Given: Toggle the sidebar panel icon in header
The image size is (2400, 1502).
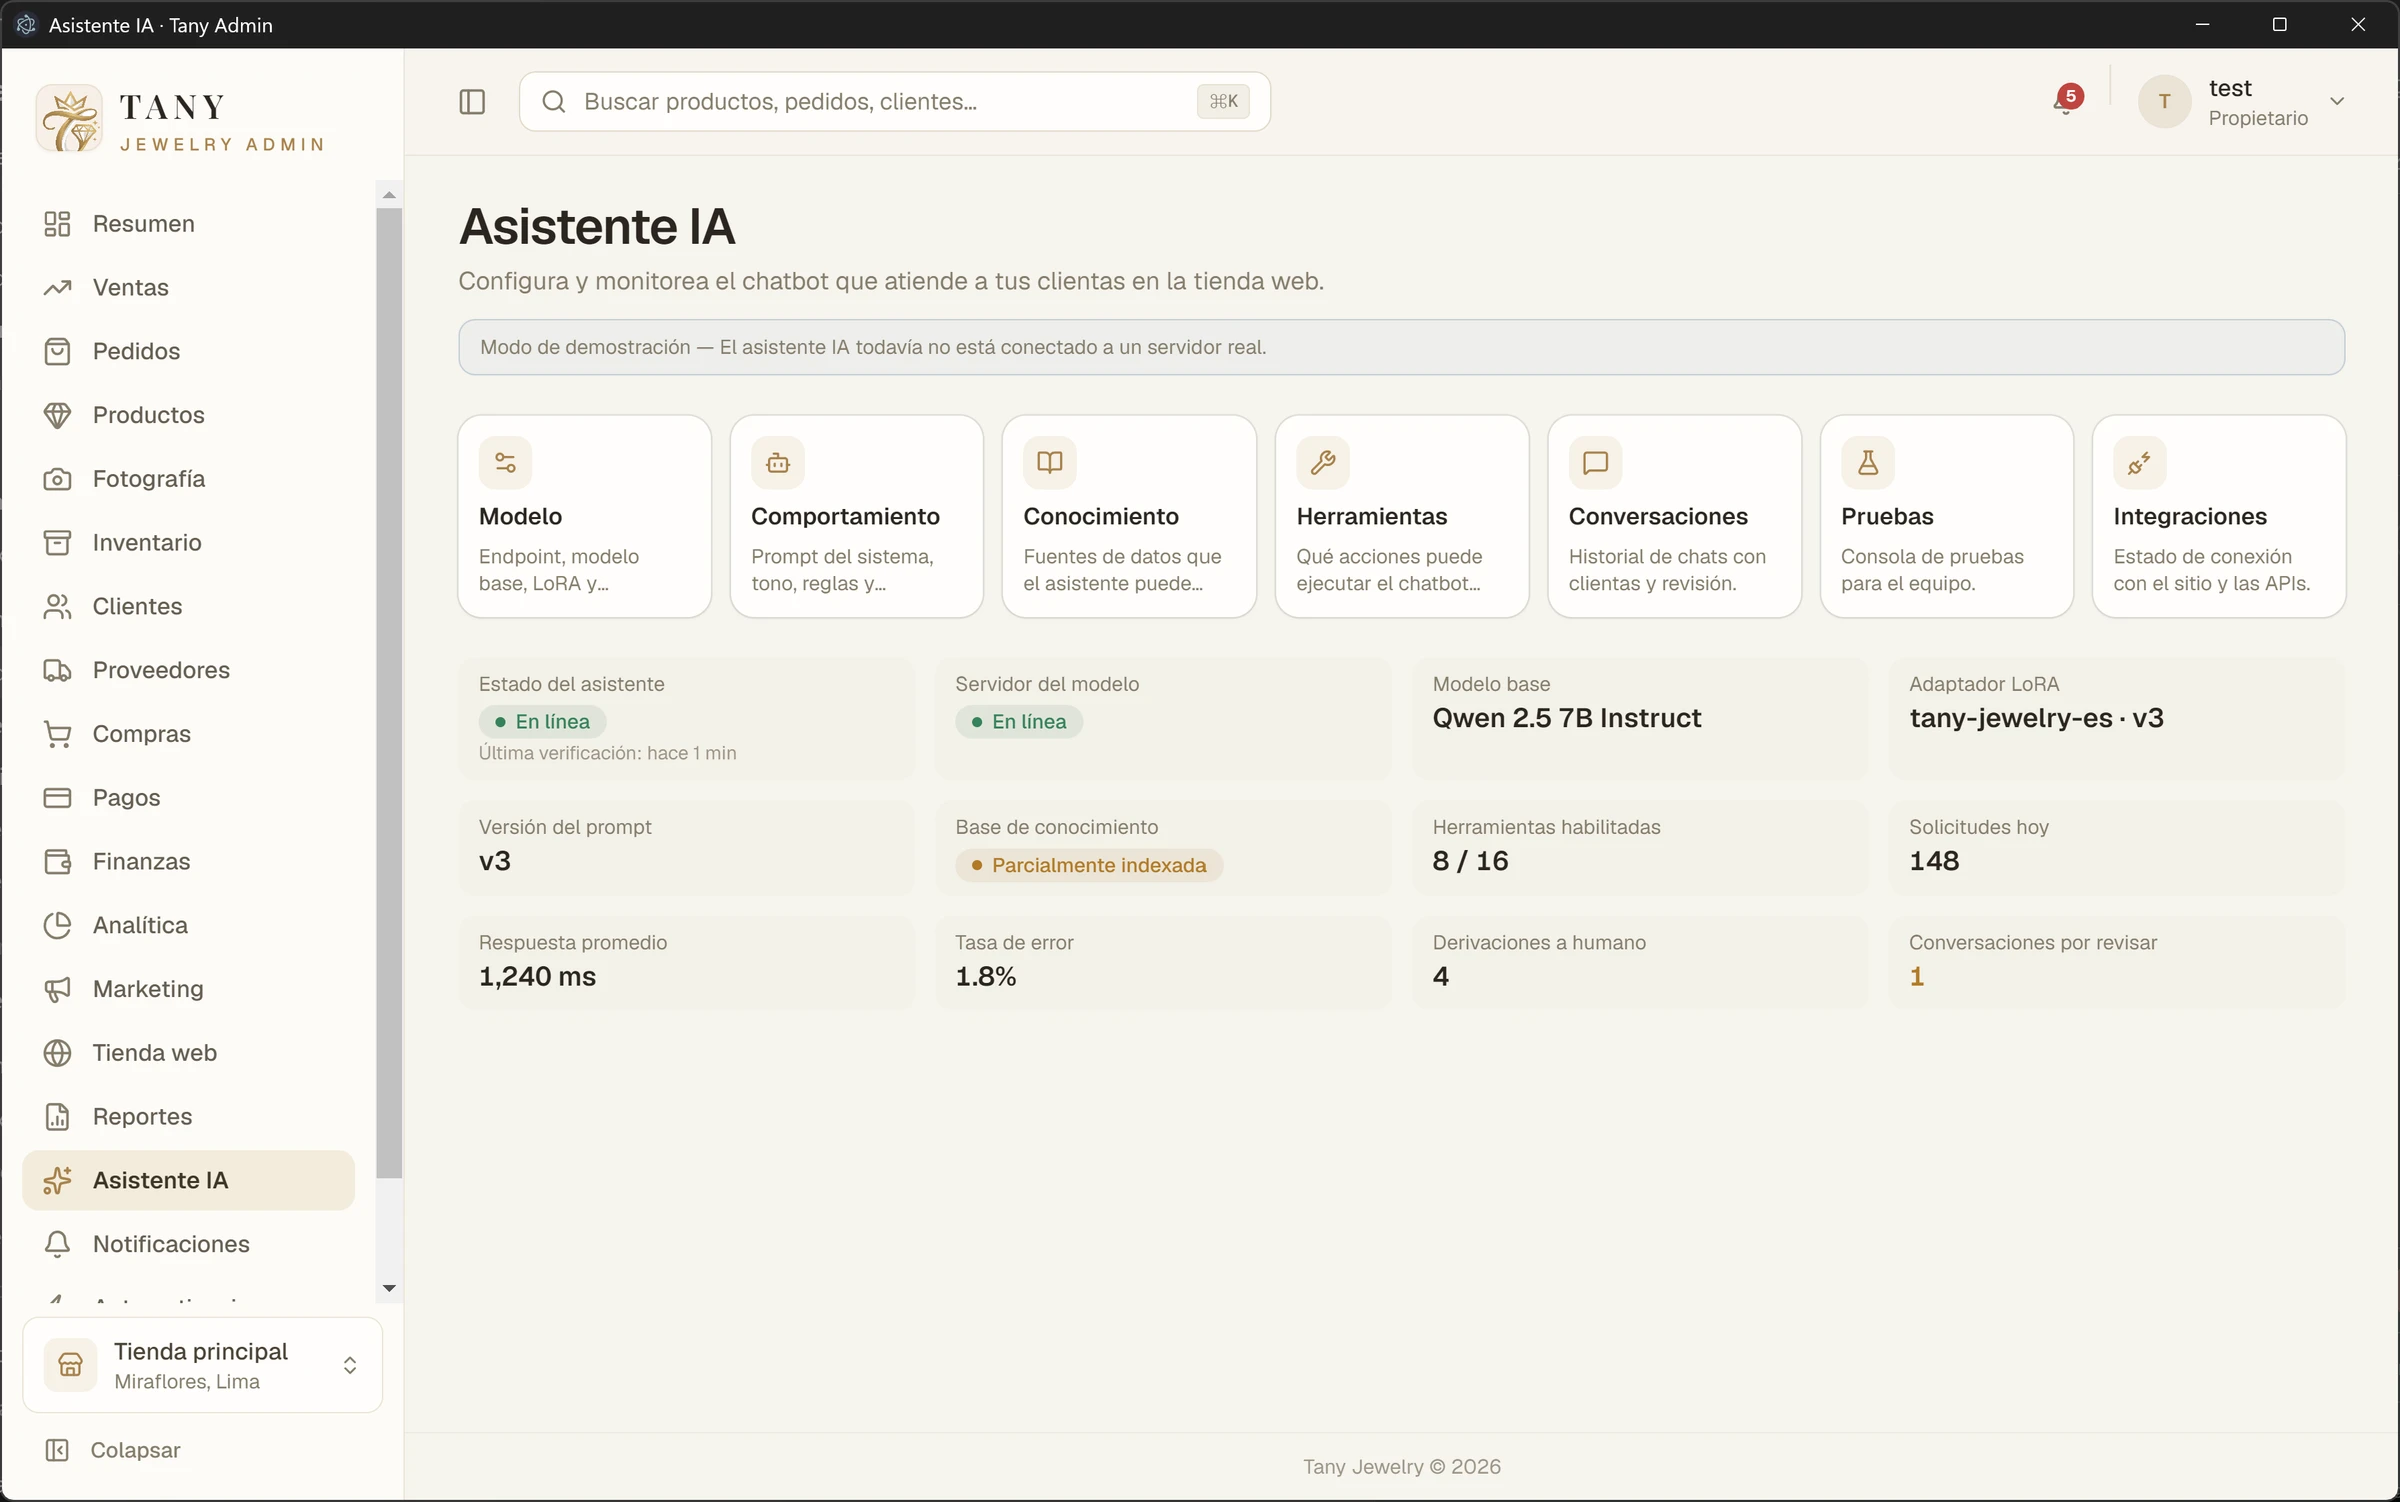Looking at the screenshot, I should tap(472, 101).
